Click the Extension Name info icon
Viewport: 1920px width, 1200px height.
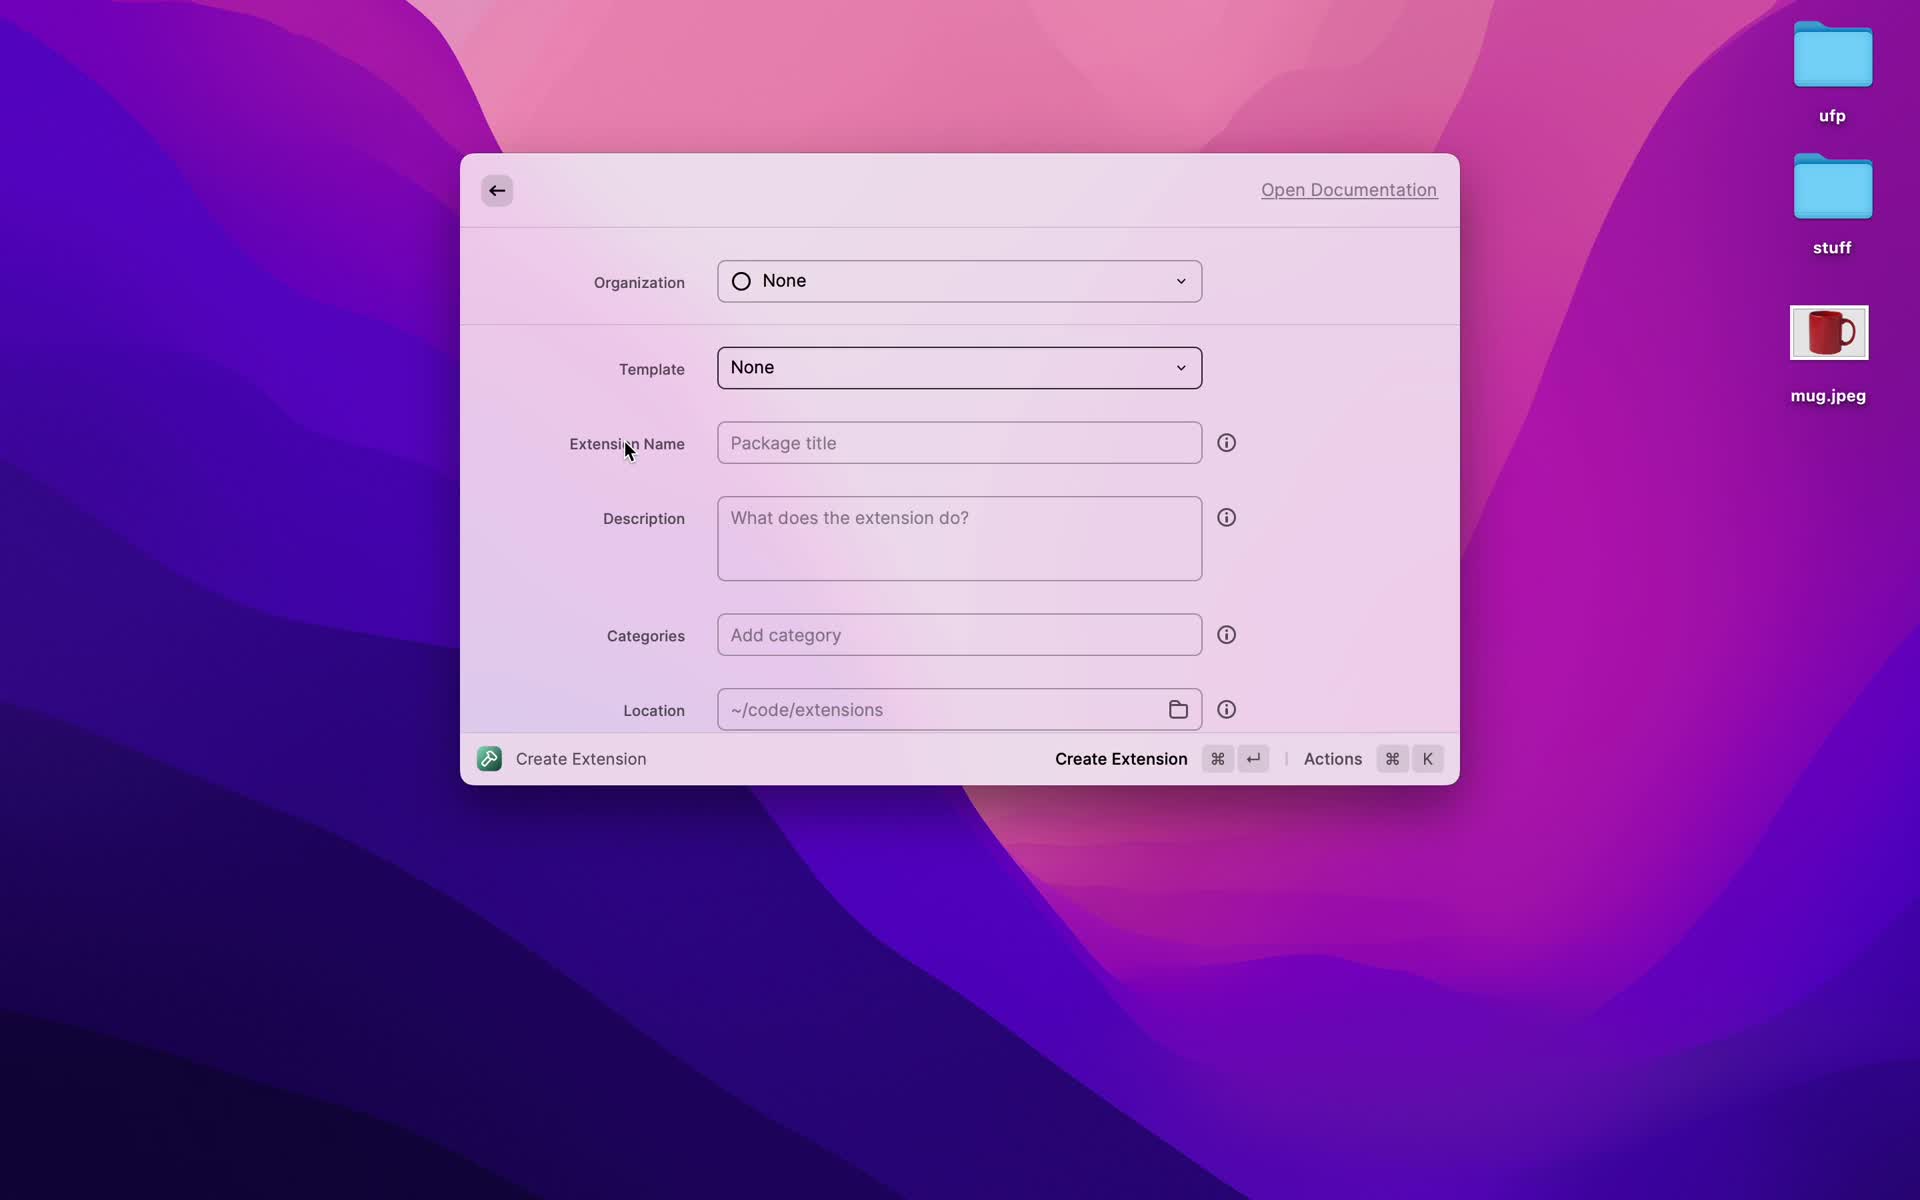pyautogui.click(x=1226, y=442)
